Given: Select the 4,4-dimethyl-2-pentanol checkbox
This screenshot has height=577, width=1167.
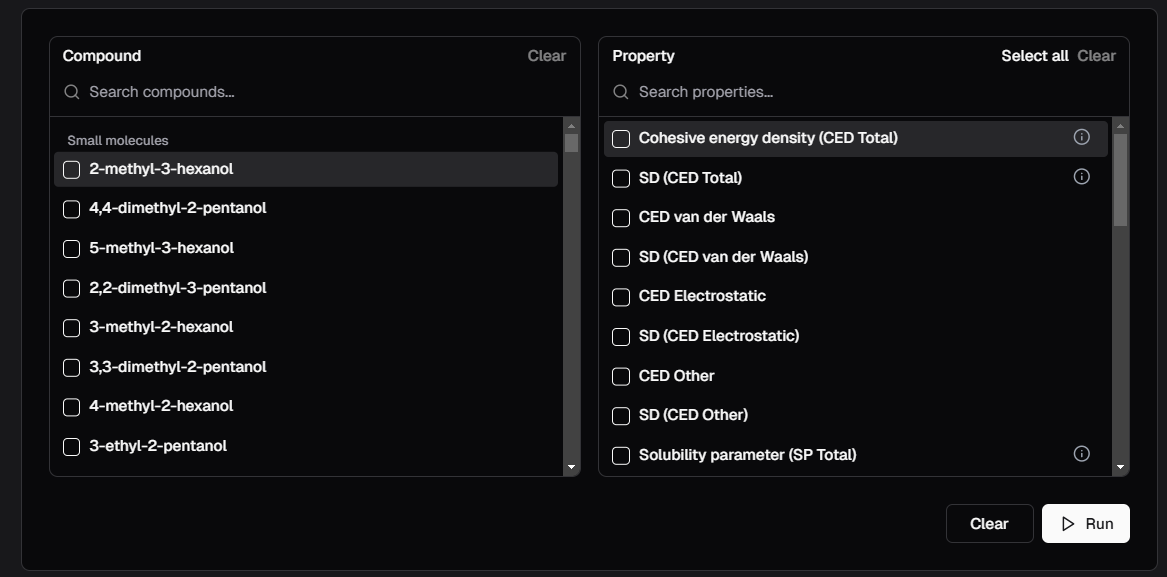Looking at the screenshot, I should (x=72, y=209).
